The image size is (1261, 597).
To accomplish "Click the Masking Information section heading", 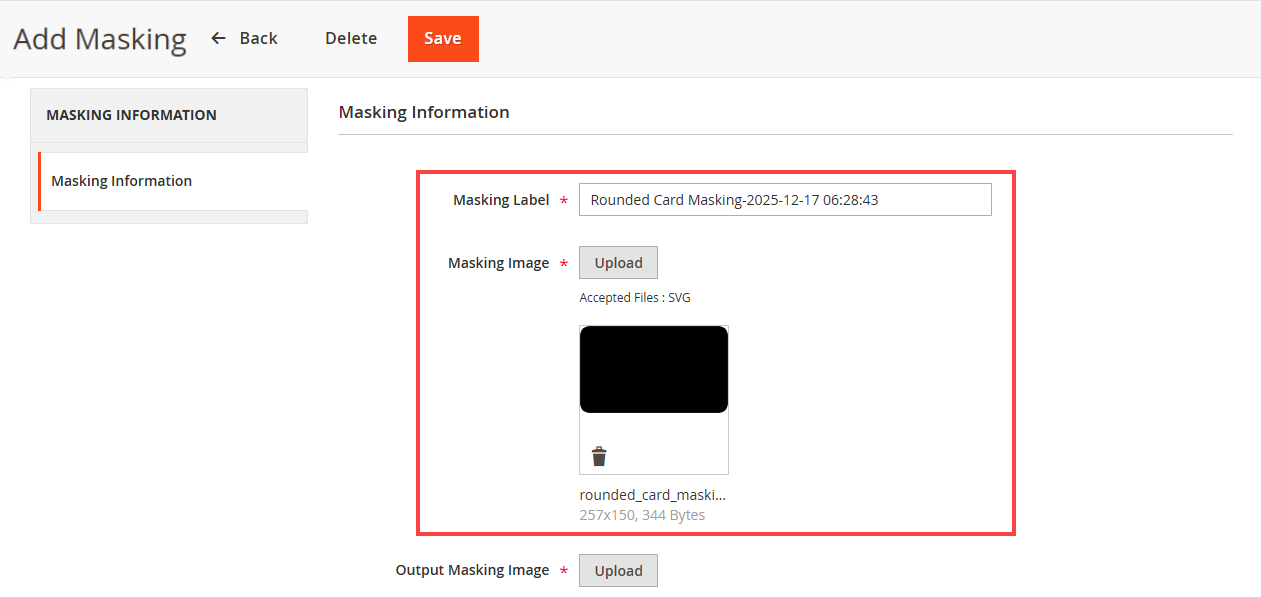I will (424, 112).
